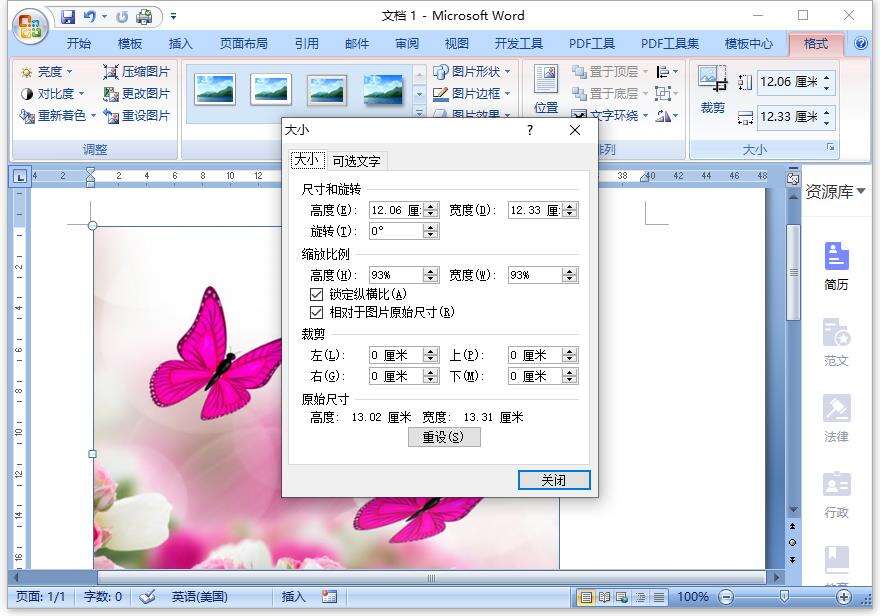Open the 对比度 contrast dropdown
This screenshot has height=616, width=880.
[x=53, y=94]
